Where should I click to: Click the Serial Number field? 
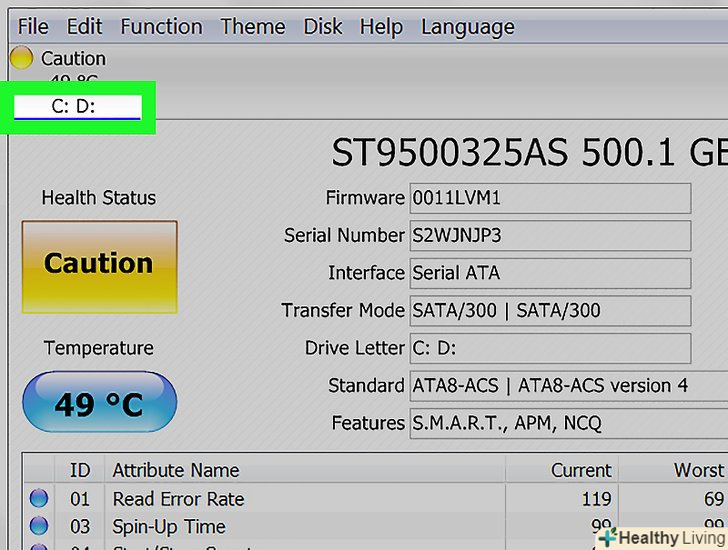(x=550, y=236)
